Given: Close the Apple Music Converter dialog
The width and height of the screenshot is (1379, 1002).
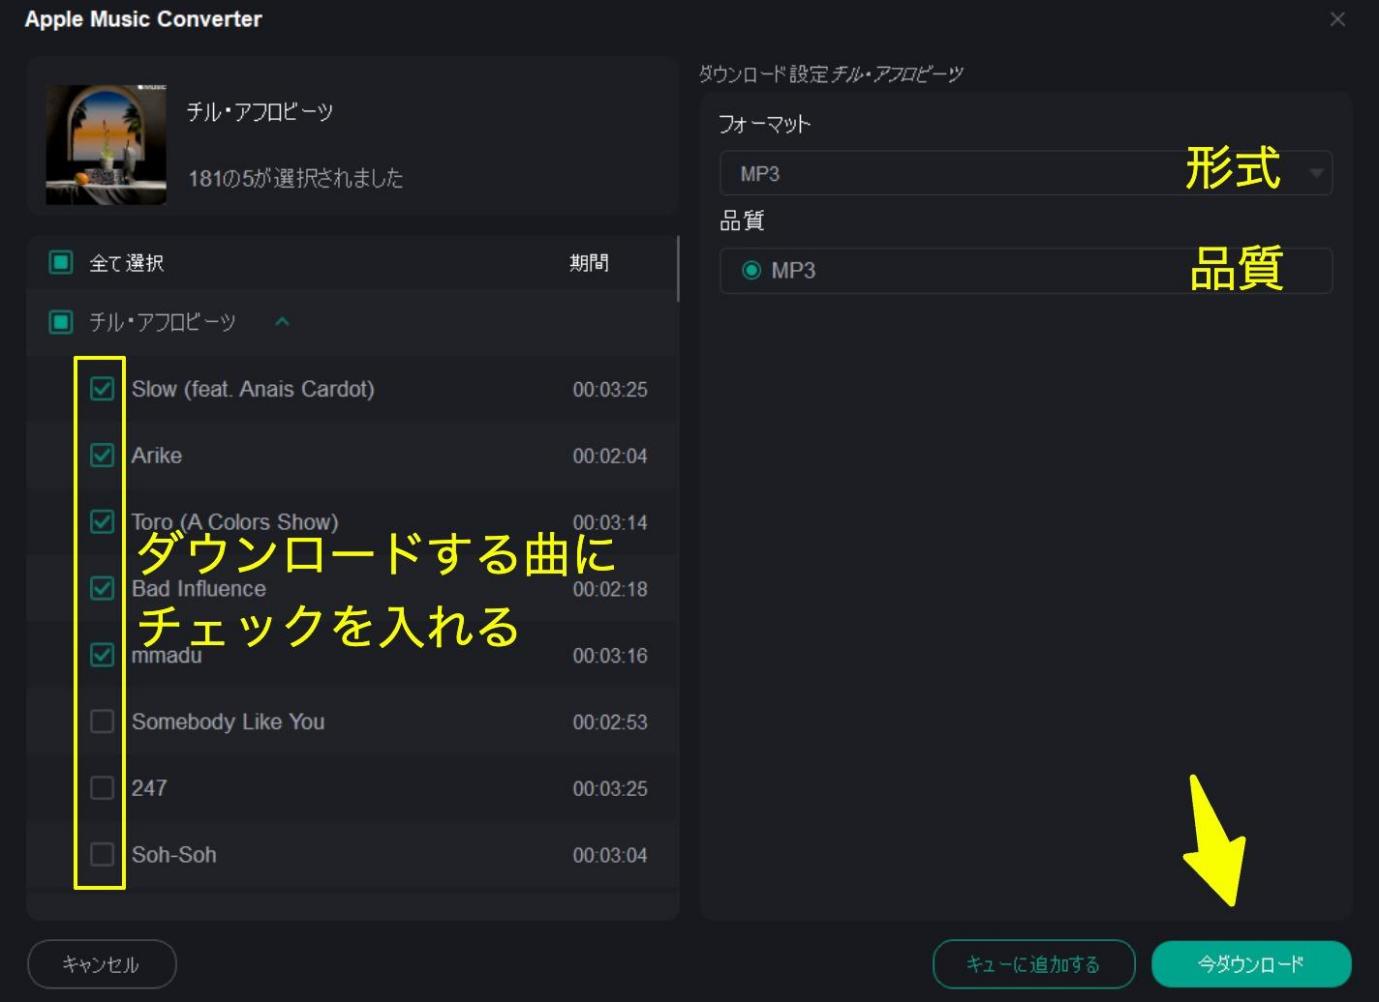Looking at the screenshot, I should tap(1337, 19).
